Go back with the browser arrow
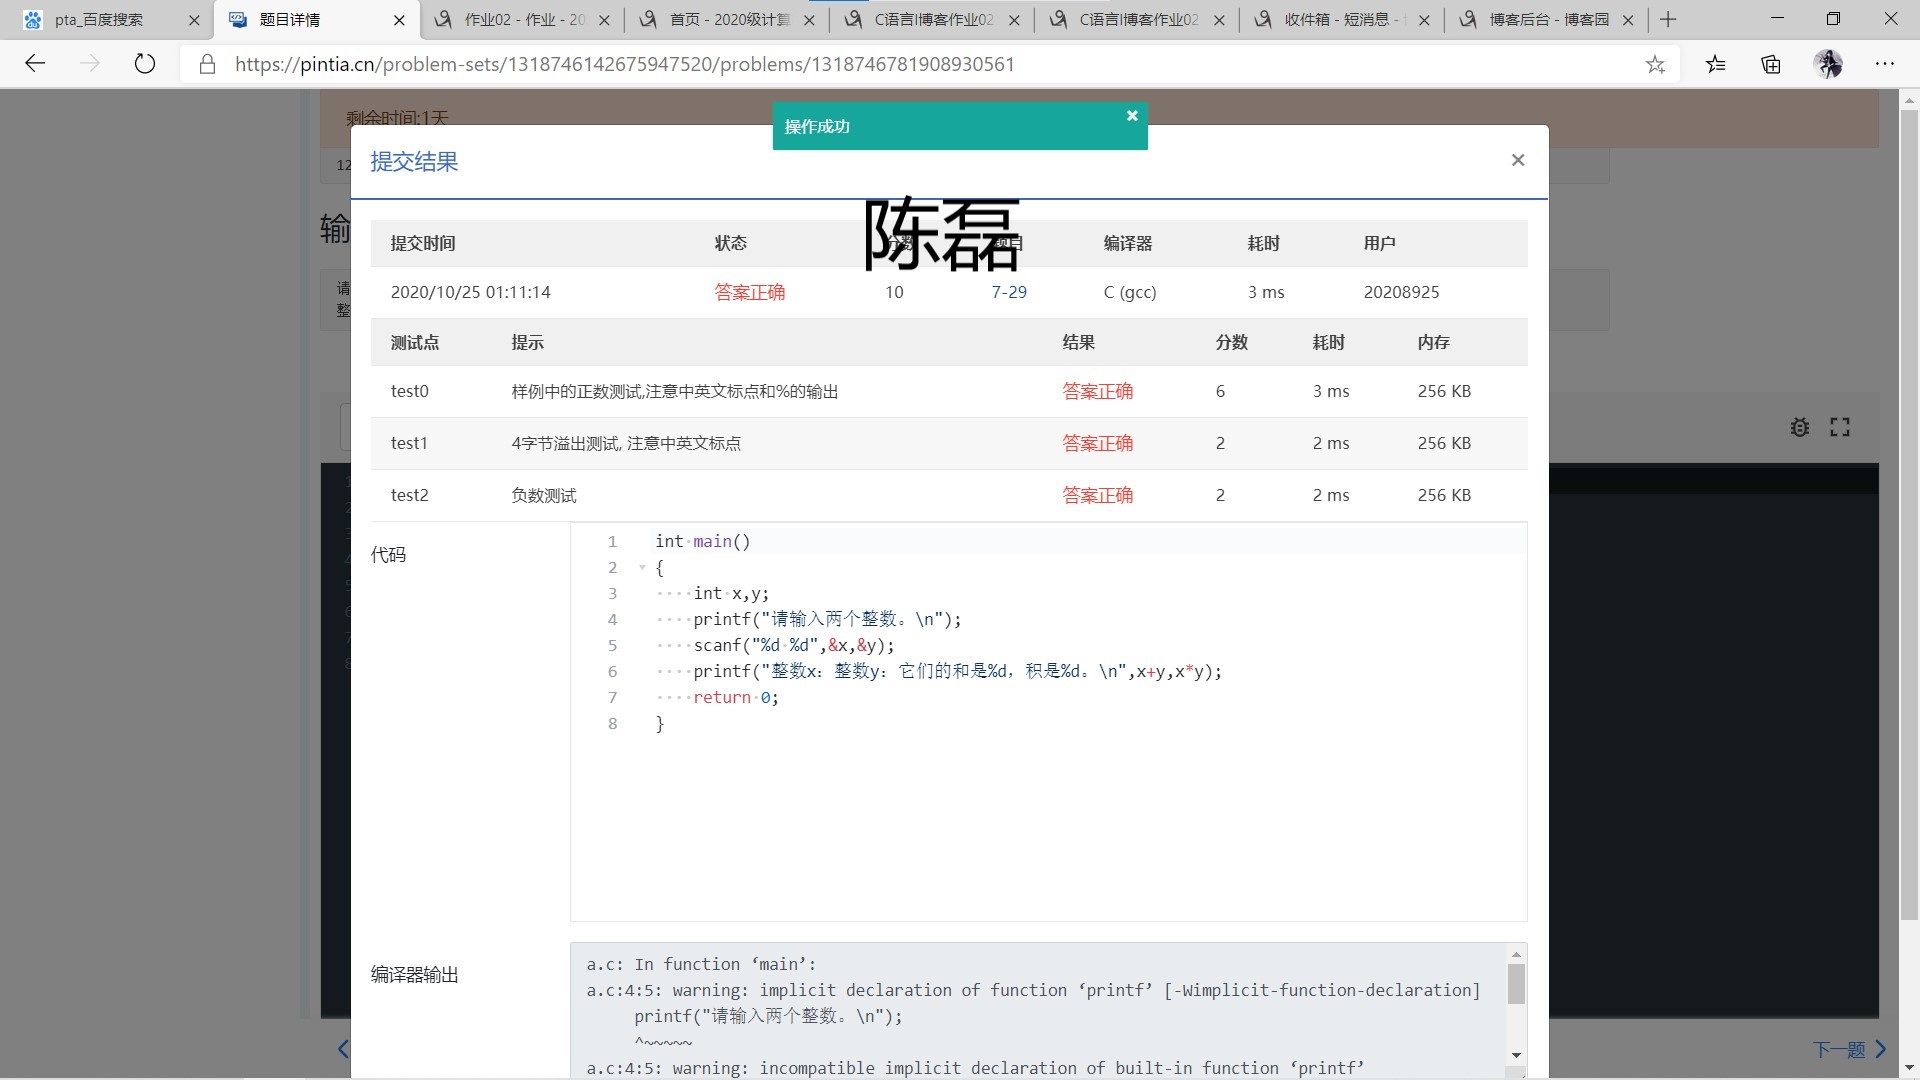The image size is (1920, 1080). click(x=35, y=64)
